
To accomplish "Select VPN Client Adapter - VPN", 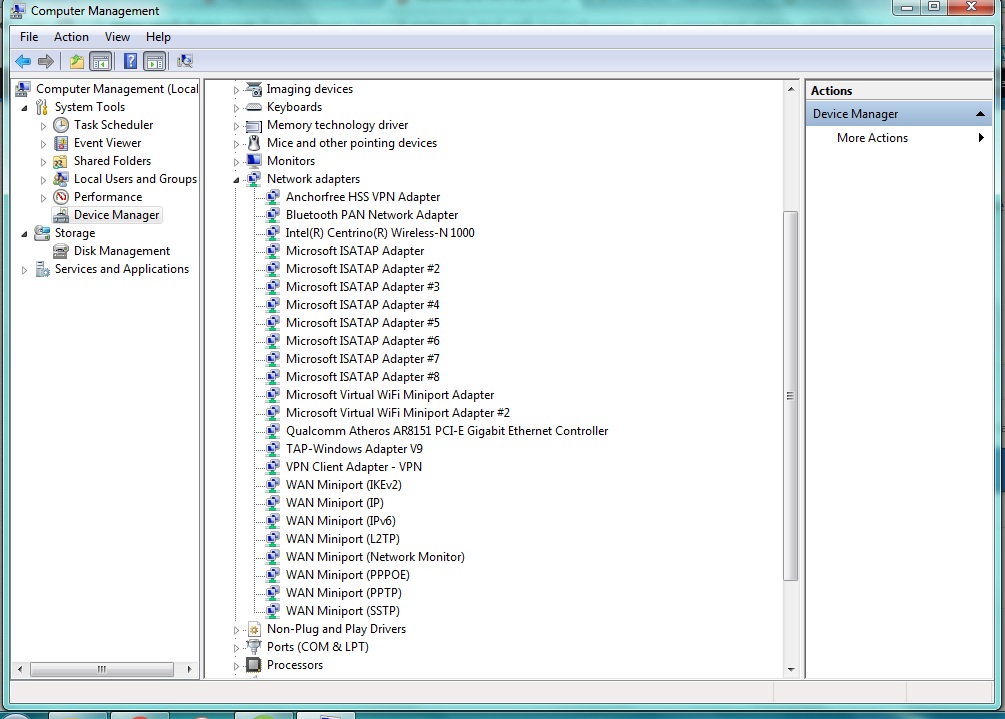I will (354, 467).
